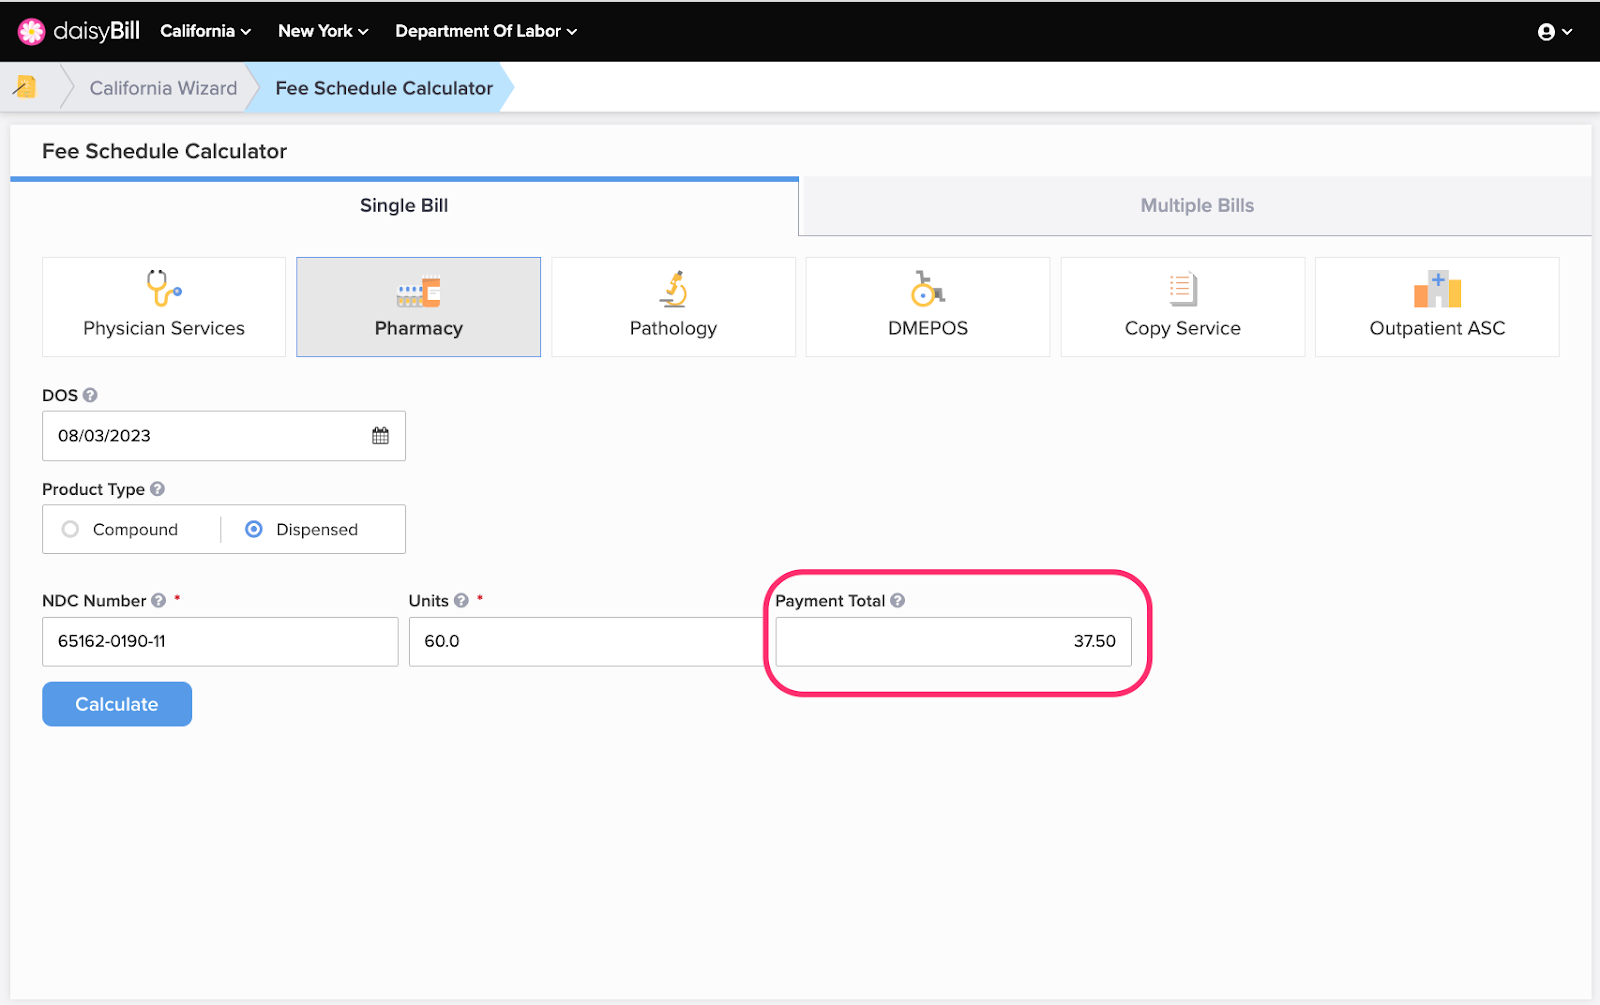The width and height of the screenshot is (1600, 1005).
Task: Select the DMEPOS category
Action: [x=928, y=307]
